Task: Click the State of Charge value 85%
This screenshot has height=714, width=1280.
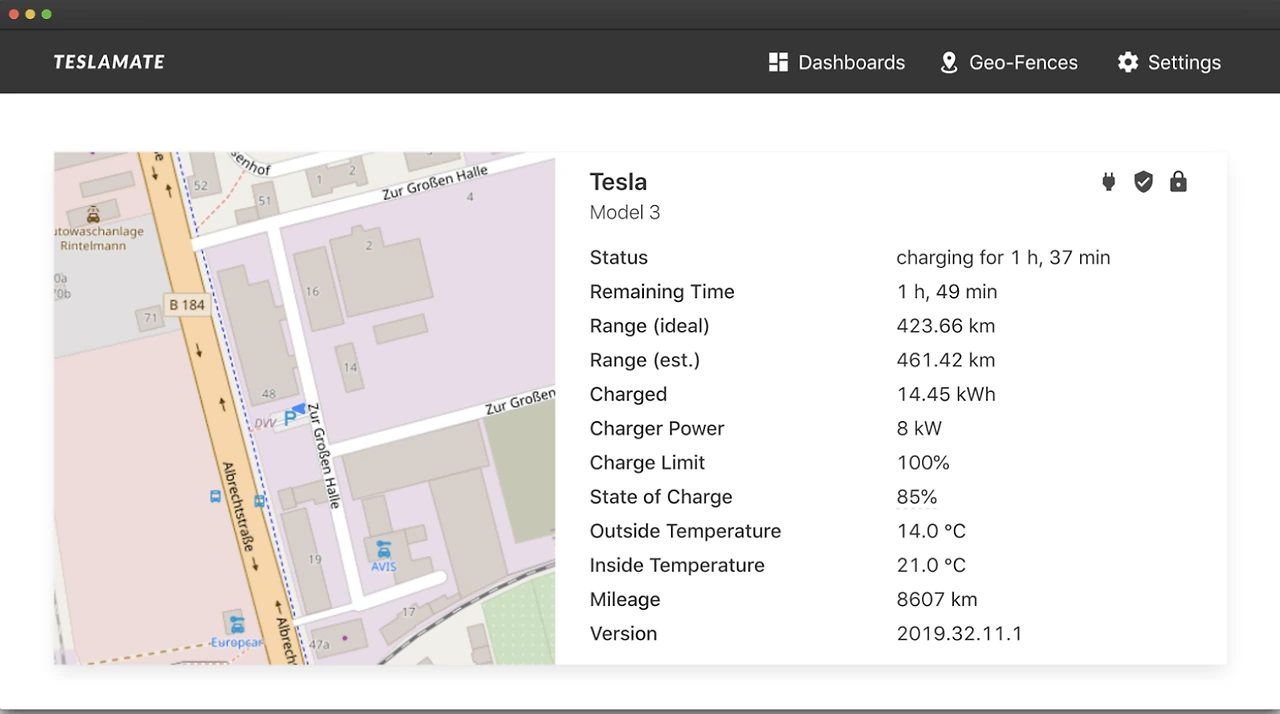Action: point(917,497)
